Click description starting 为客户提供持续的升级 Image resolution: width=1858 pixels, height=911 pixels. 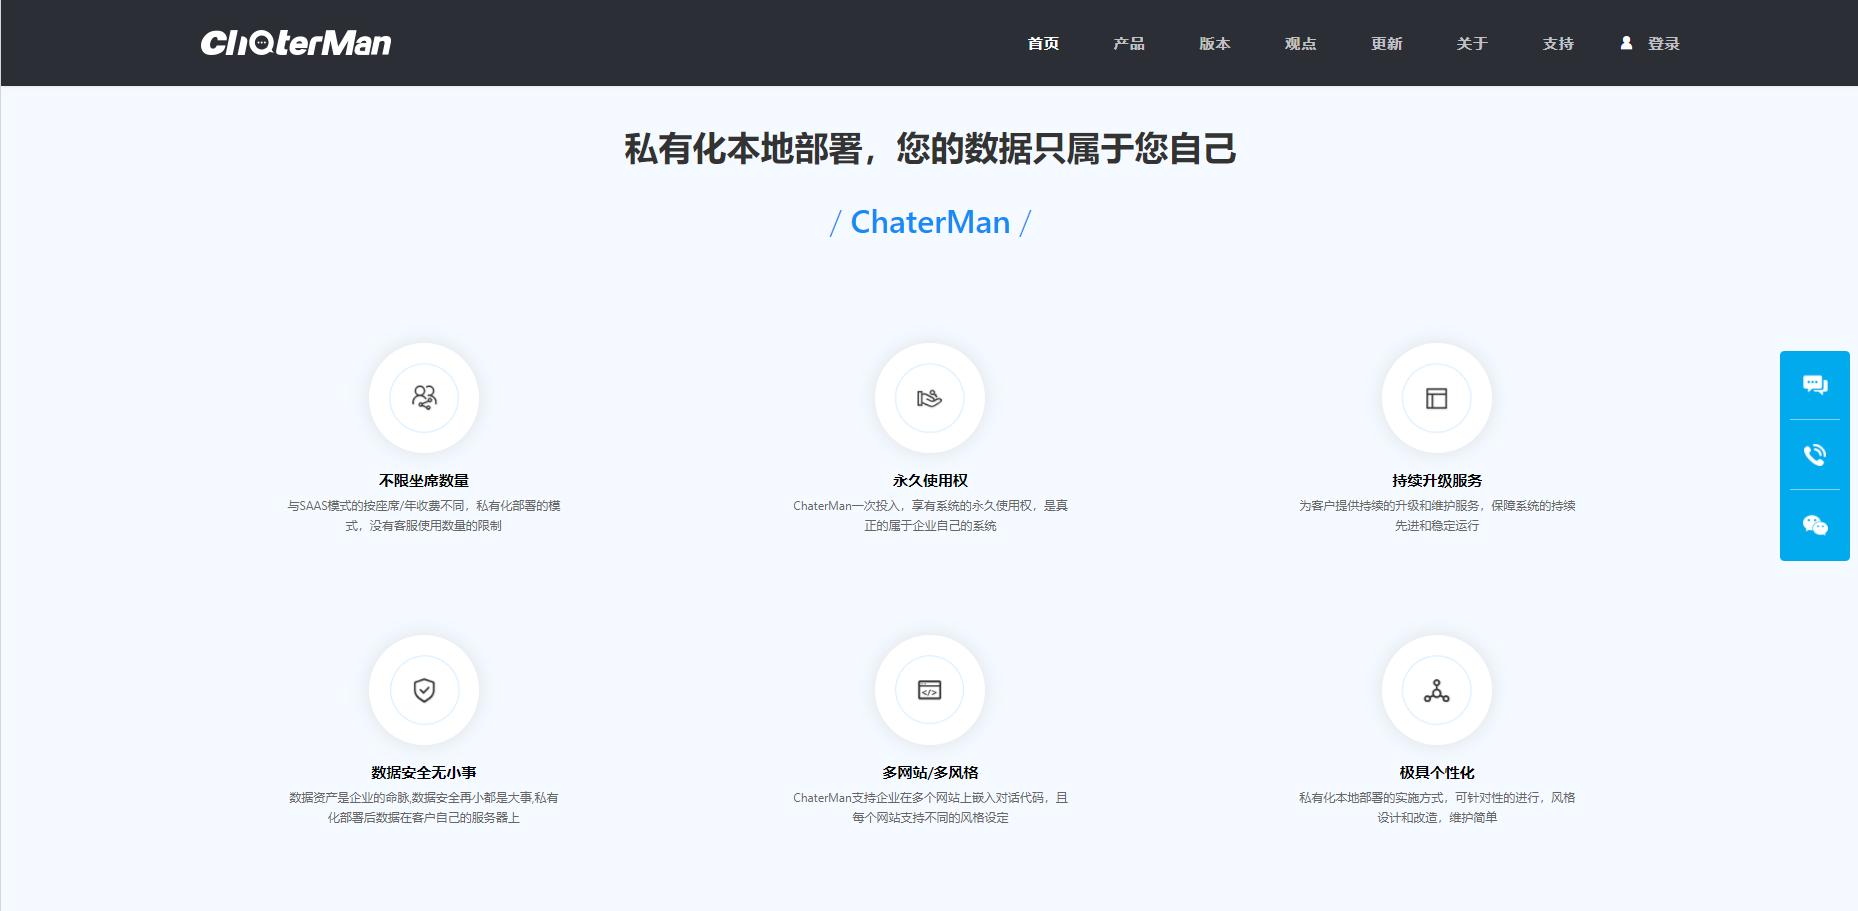click(1437, 516)
